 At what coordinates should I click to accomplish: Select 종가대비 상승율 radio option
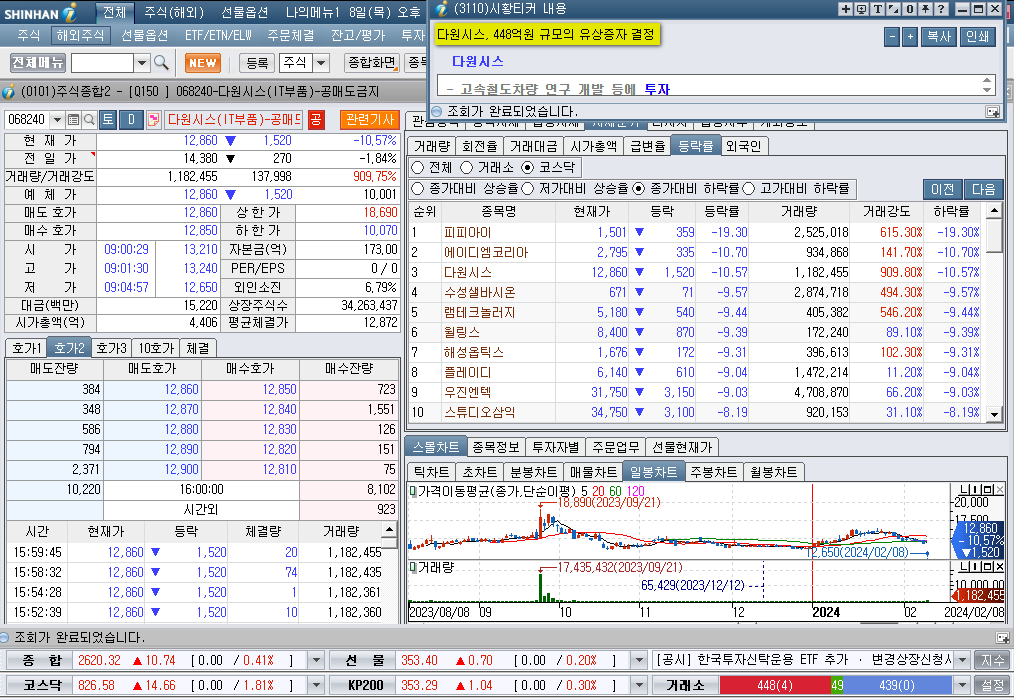tap(418, 188)
